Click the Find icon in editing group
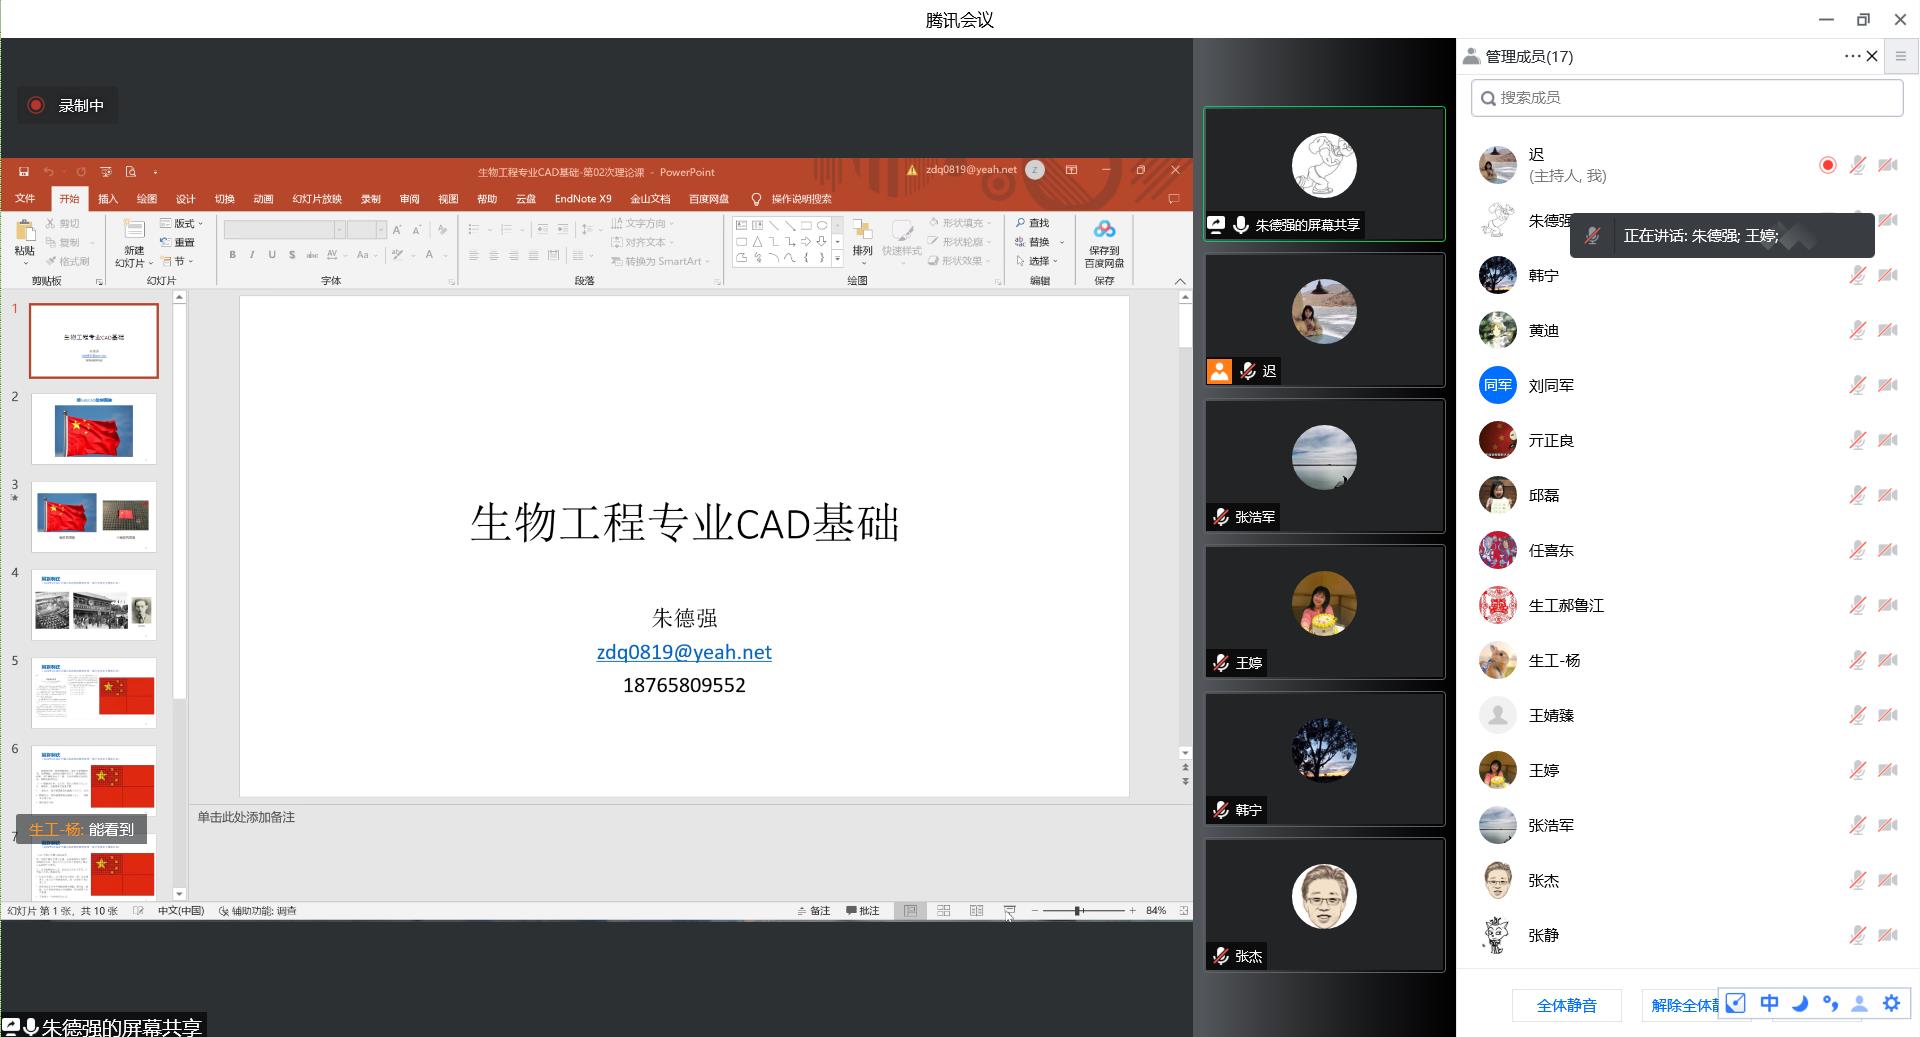Screen dimensions: 1920x1037 tap(1032, 223)
